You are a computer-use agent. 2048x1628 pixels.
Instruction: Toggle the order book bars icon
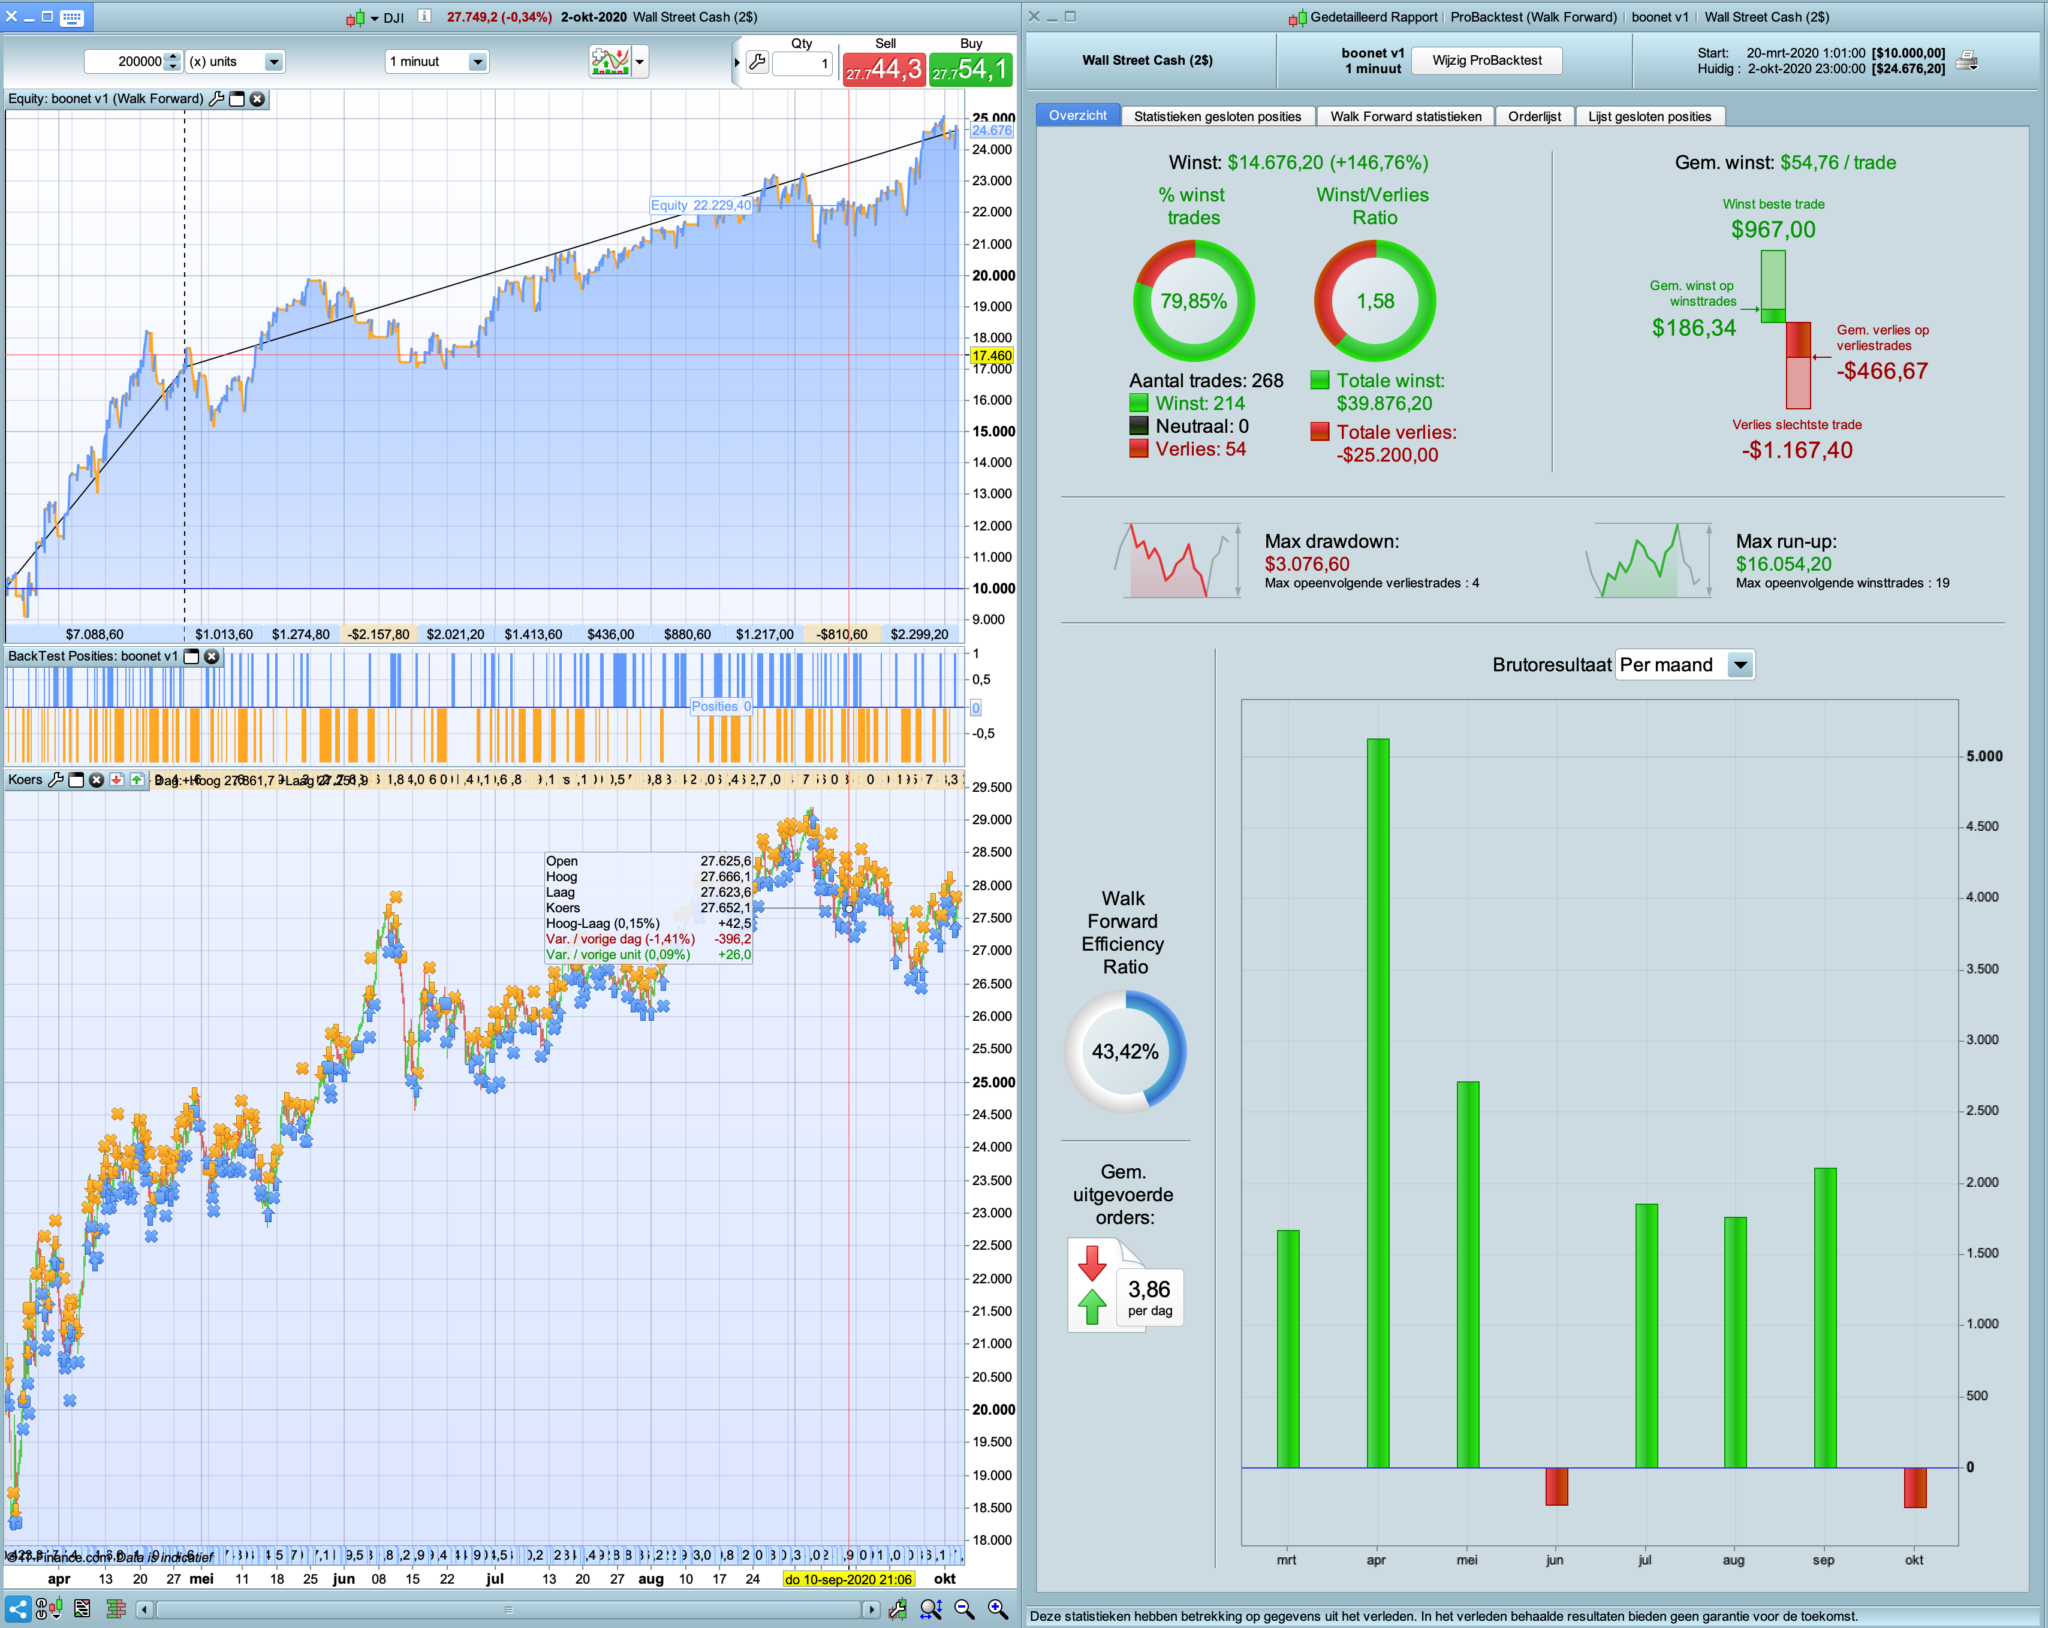point(115,1609)
